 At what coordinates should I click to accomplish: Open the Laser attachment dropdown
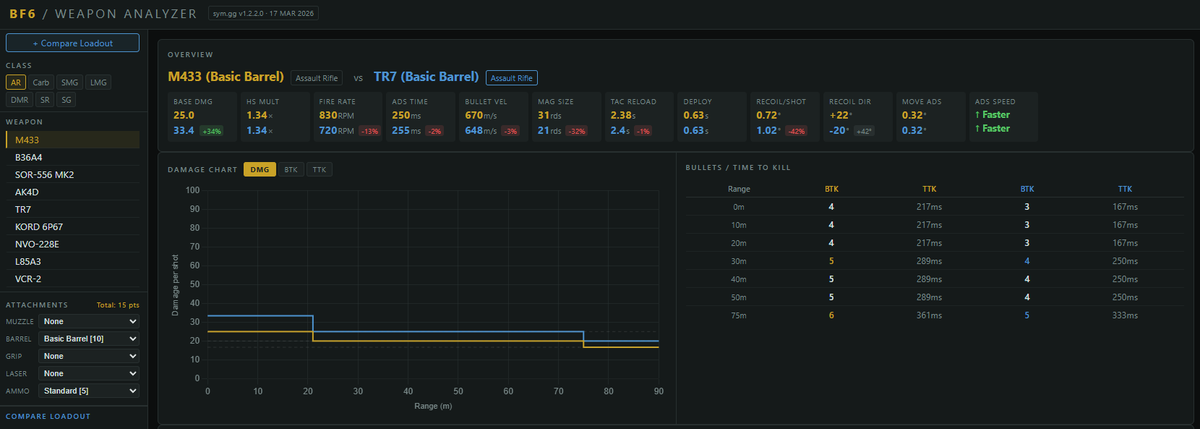[x=89, y=373]
